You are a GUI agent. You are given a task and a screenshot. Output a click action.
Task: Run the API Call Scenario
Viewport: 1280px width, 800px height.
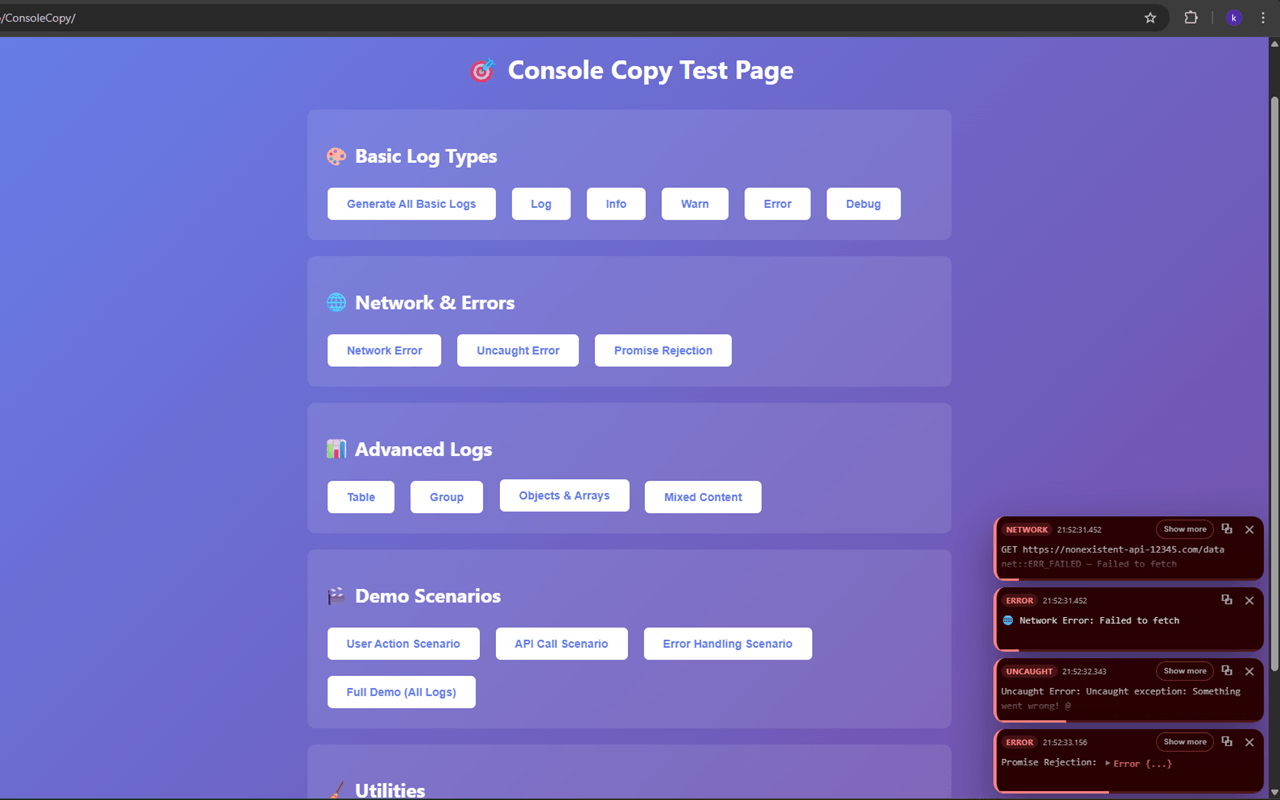pos(561,644)
